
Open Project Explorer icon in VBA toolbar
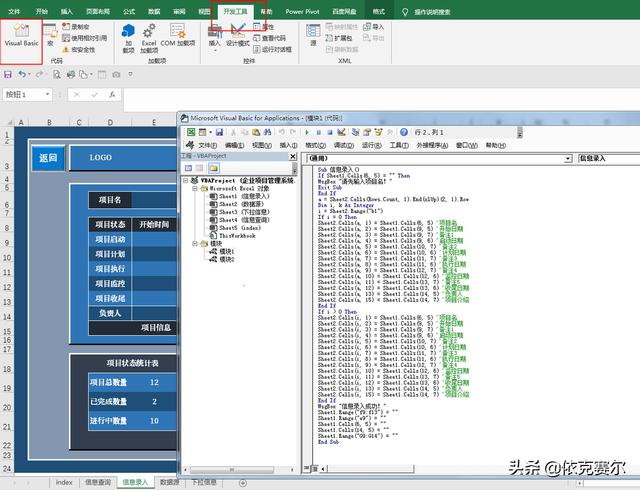(x=356, y=132)
